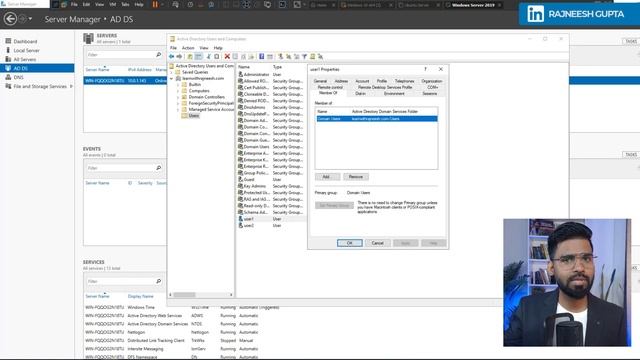Expand the ForeignSecurityPrincipals node
This screenshot has width=640, height=360.
point(178,103)
